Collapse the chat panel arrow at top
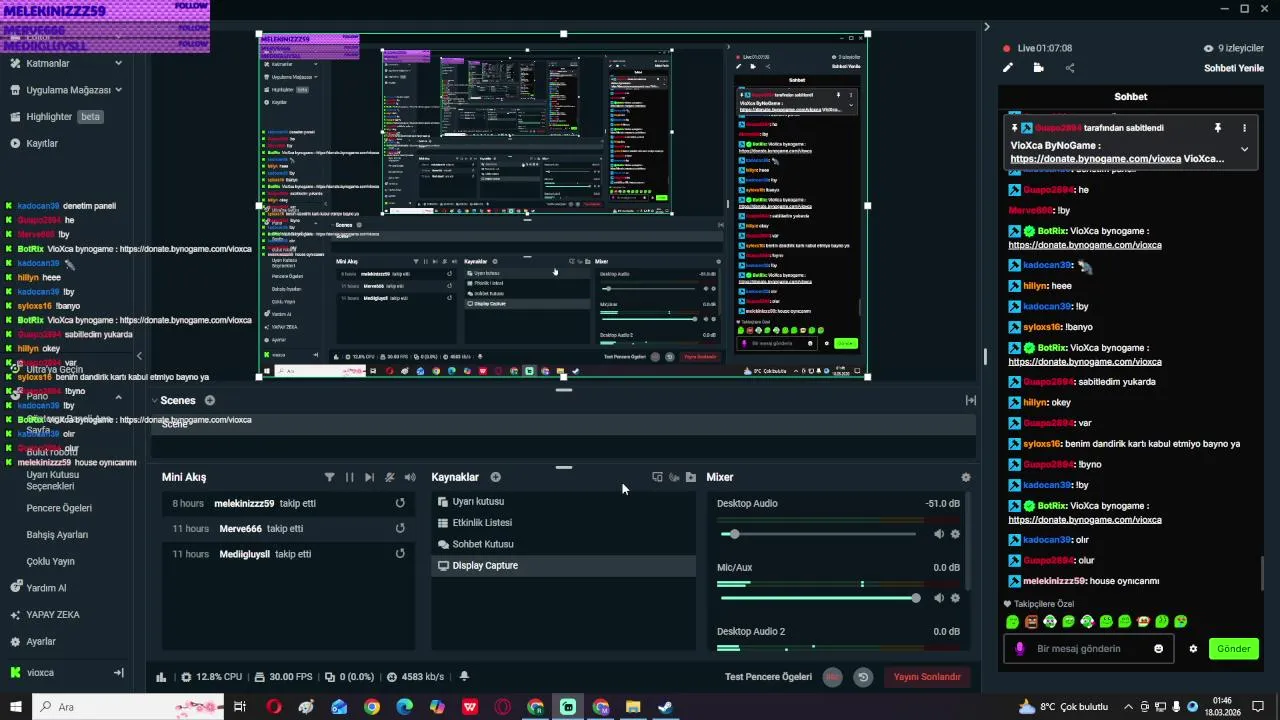 click(x=986, y=27)
